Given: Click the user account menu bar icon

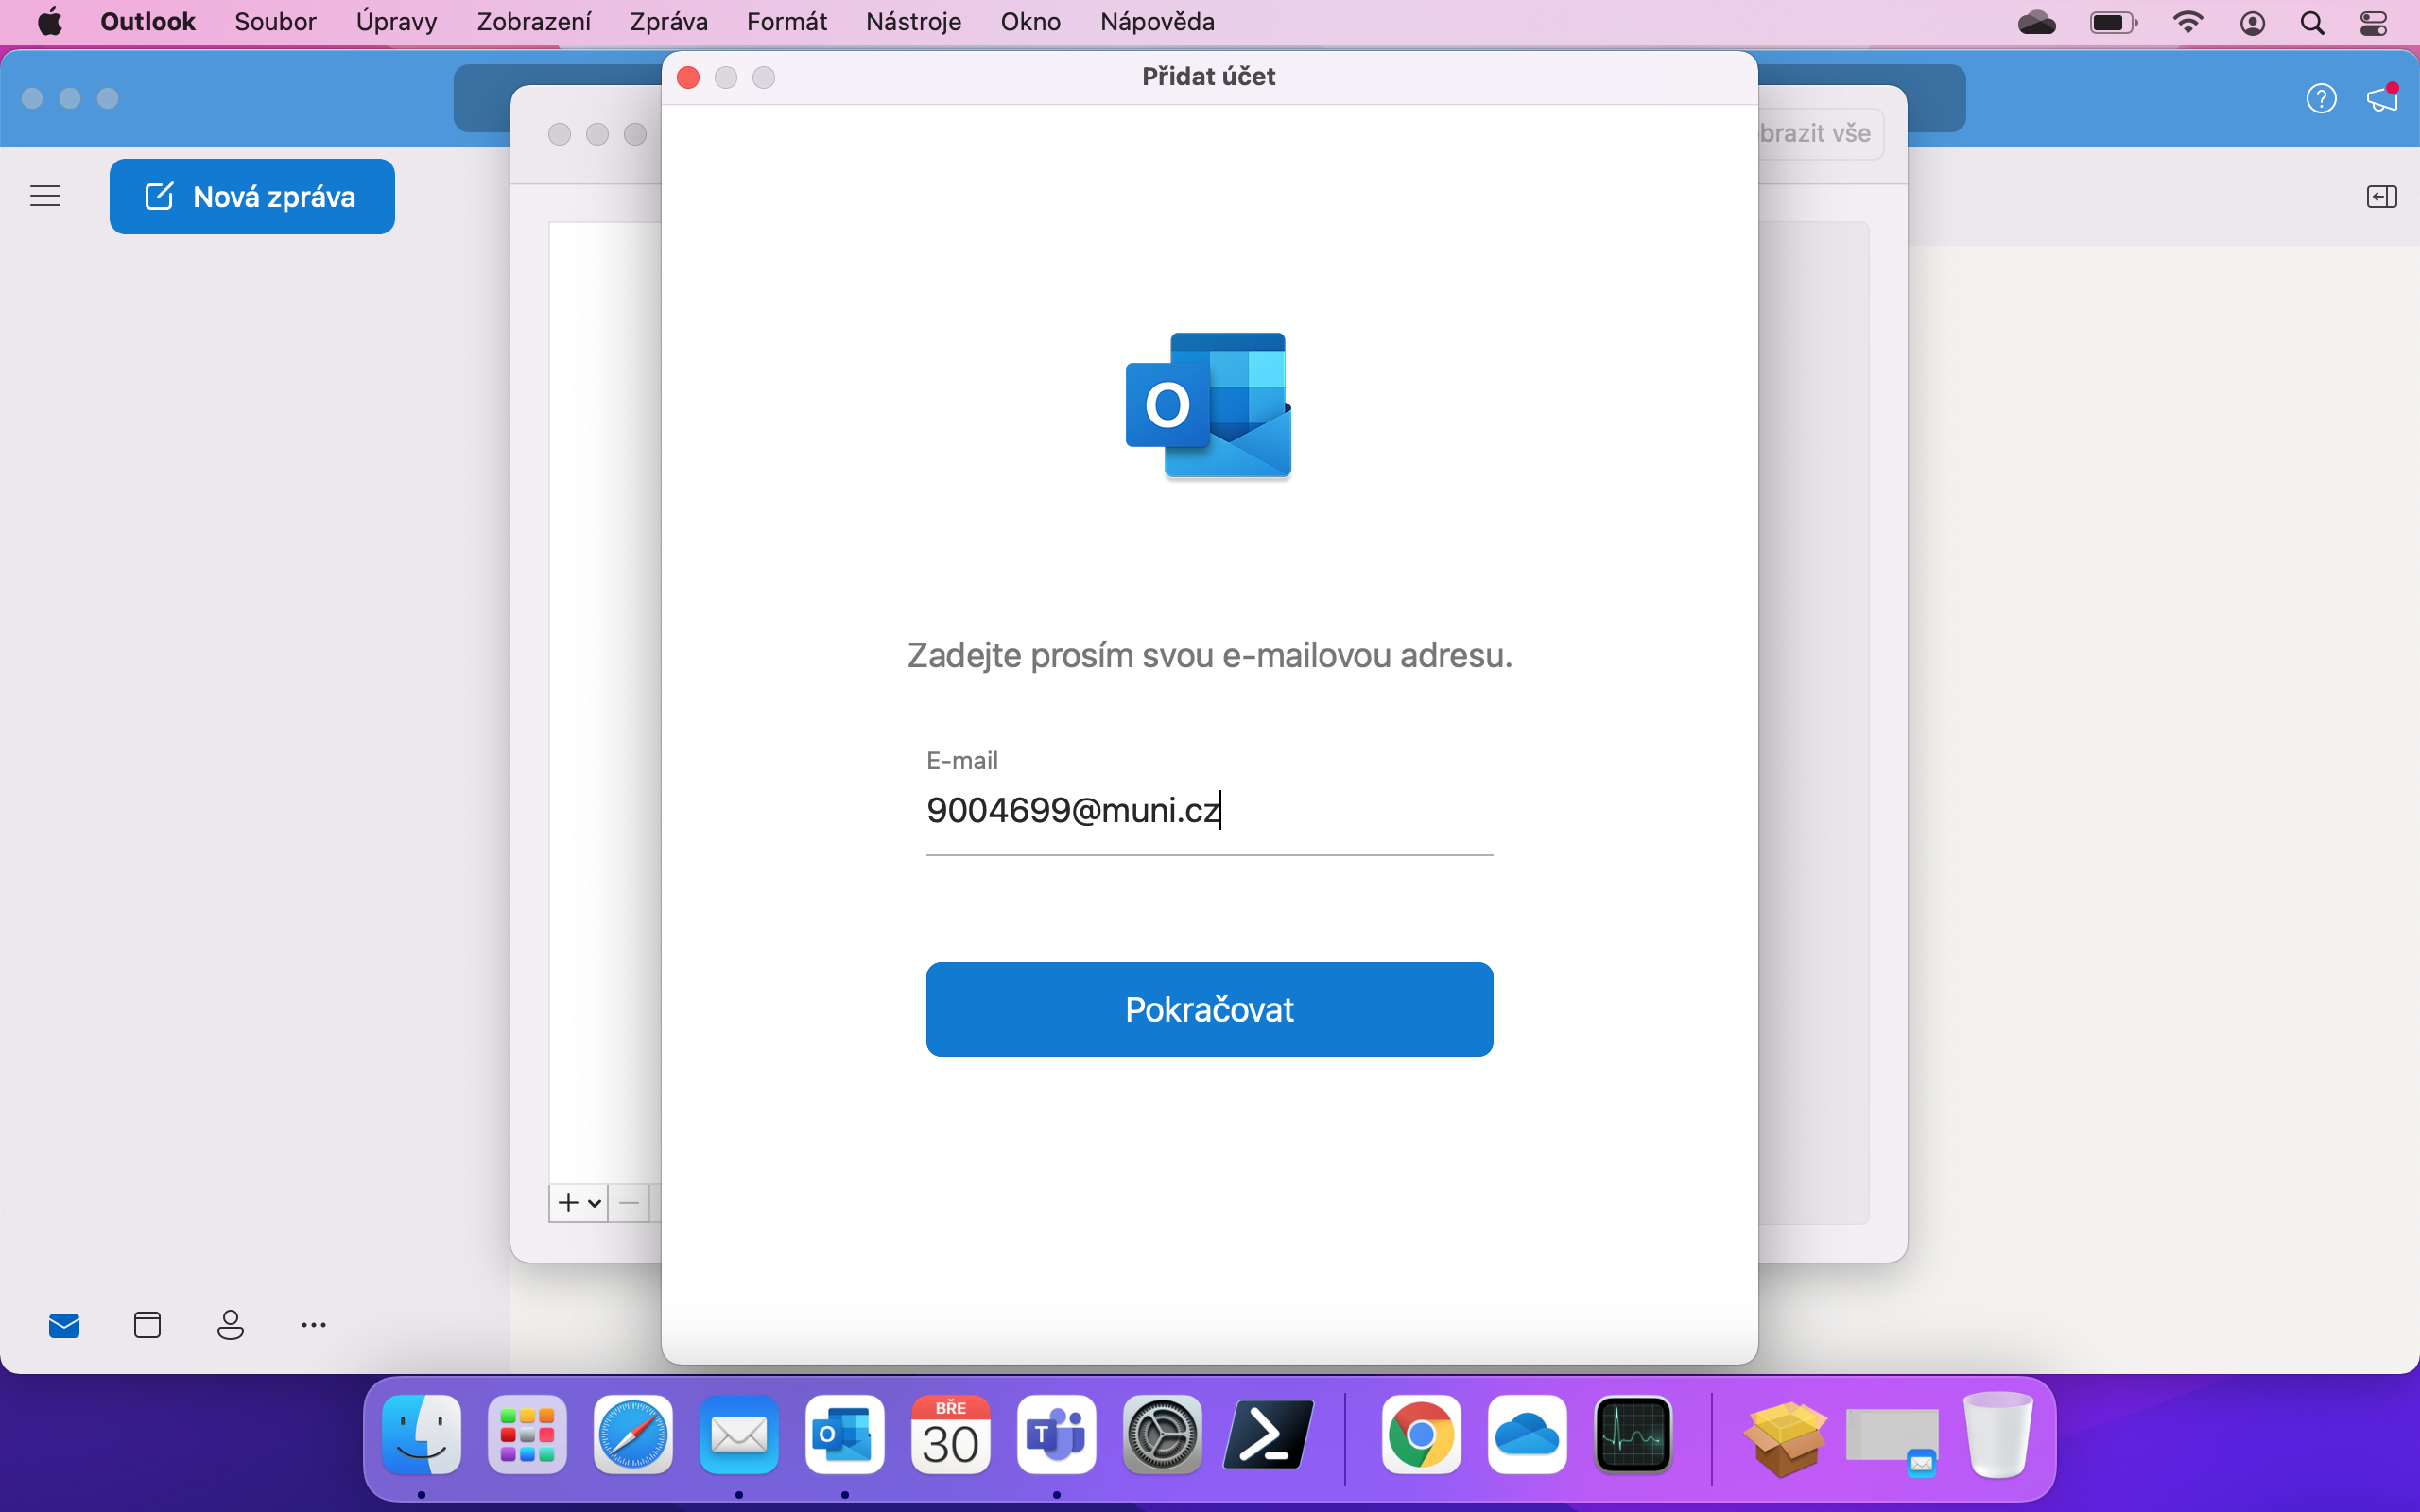Looking at the screenshot, I should pos(2252,22).
